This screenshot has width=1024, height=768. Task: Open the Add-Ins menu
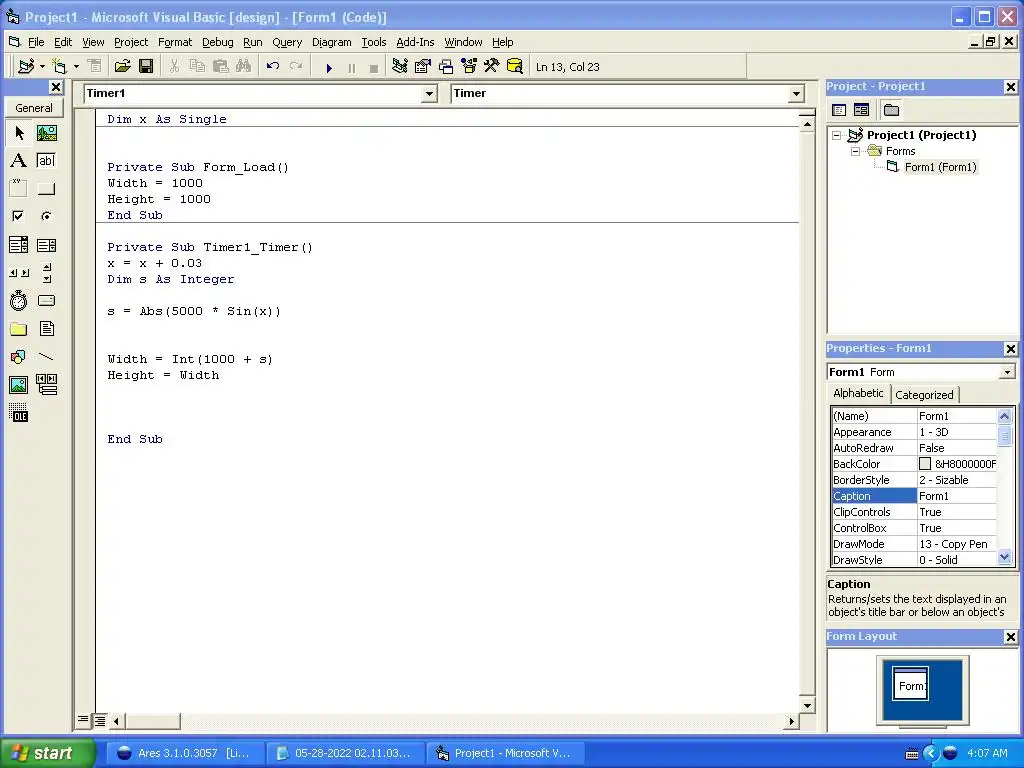pyautogui.click(x=415, y=42)
